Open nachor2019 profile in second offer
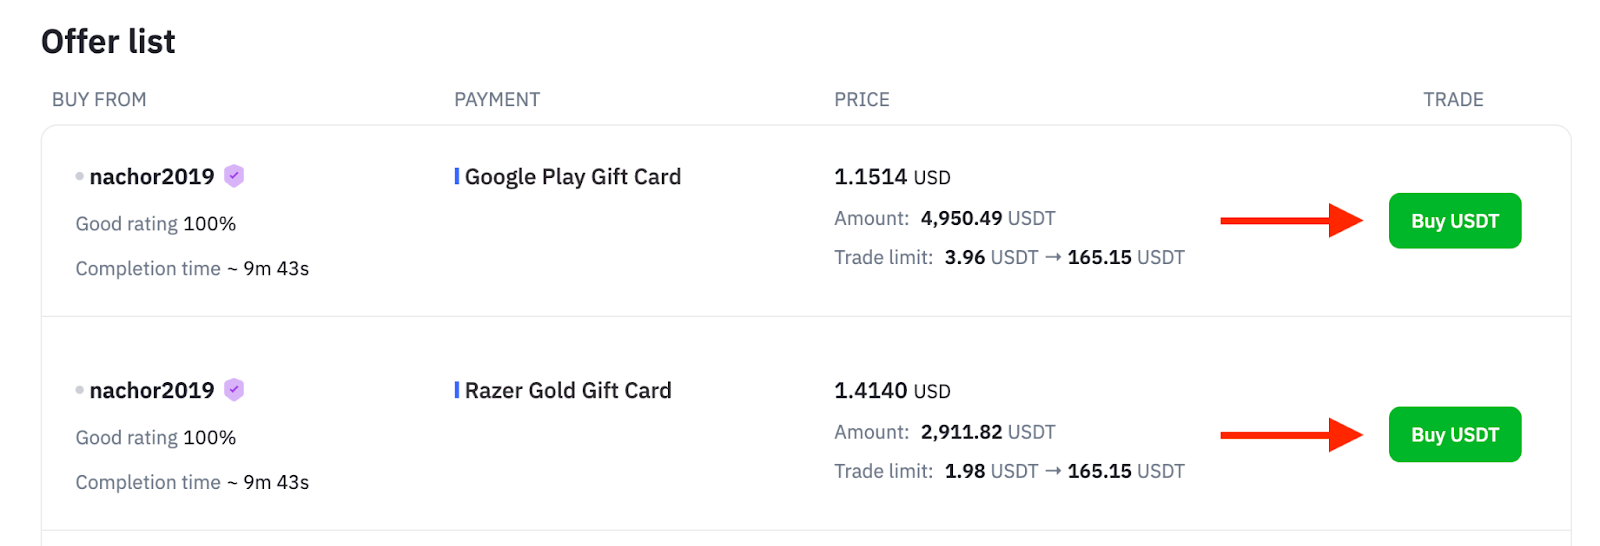Image resolution: width=1600 pixels, height=546 pixels. pyautogui.click(x=152, y=391)
